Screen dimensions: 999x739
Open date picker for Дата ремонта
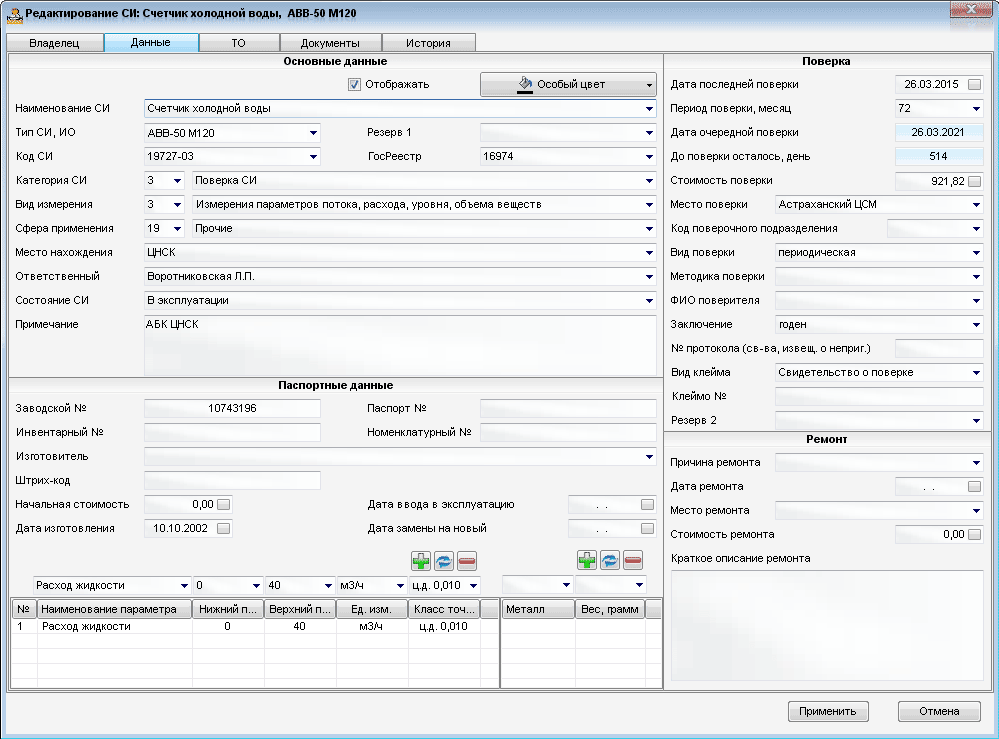tap(975, 487)
